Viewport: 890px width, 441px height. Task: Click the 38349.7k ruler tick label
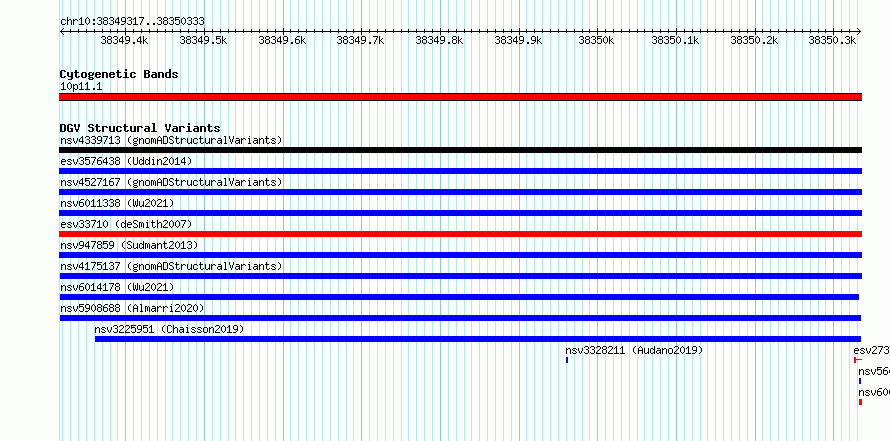point(360,40)
